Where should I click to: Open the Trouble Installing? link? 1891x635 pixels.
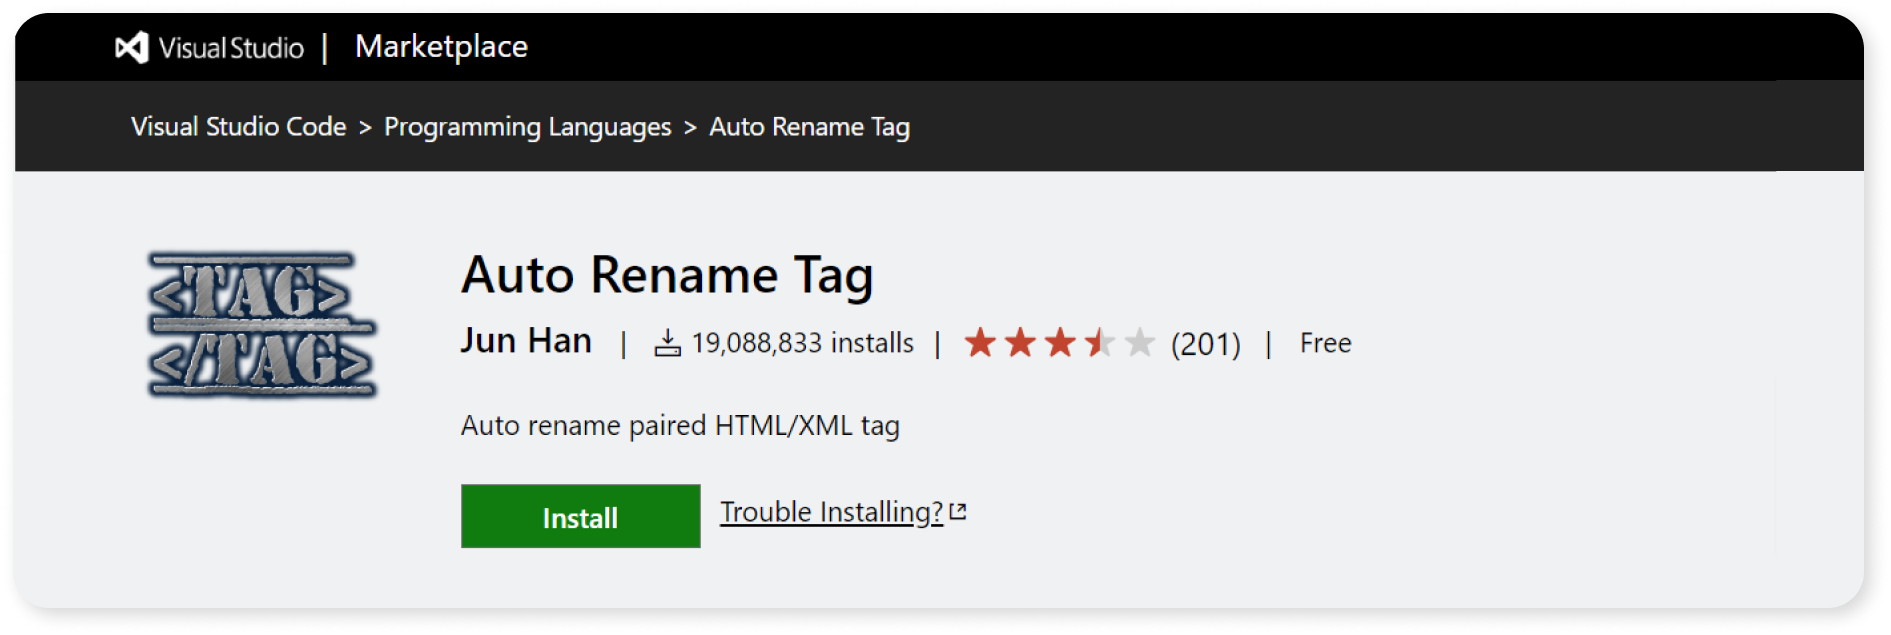[831, 512]
